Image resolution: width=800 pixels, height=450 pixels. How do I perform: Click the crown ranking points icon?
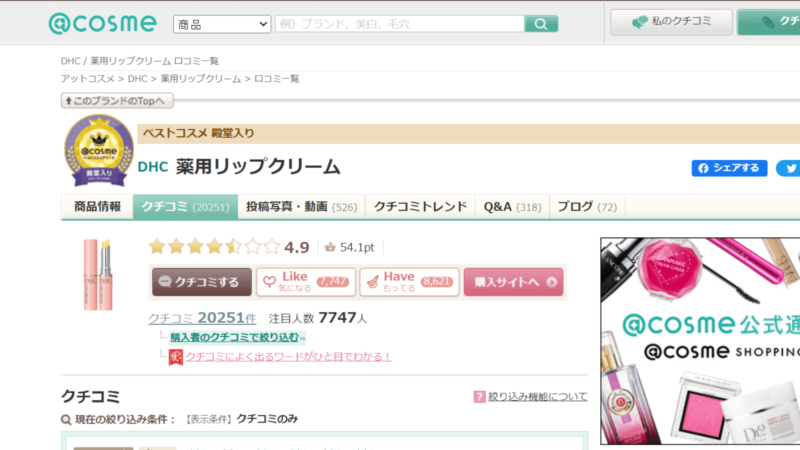330,247
